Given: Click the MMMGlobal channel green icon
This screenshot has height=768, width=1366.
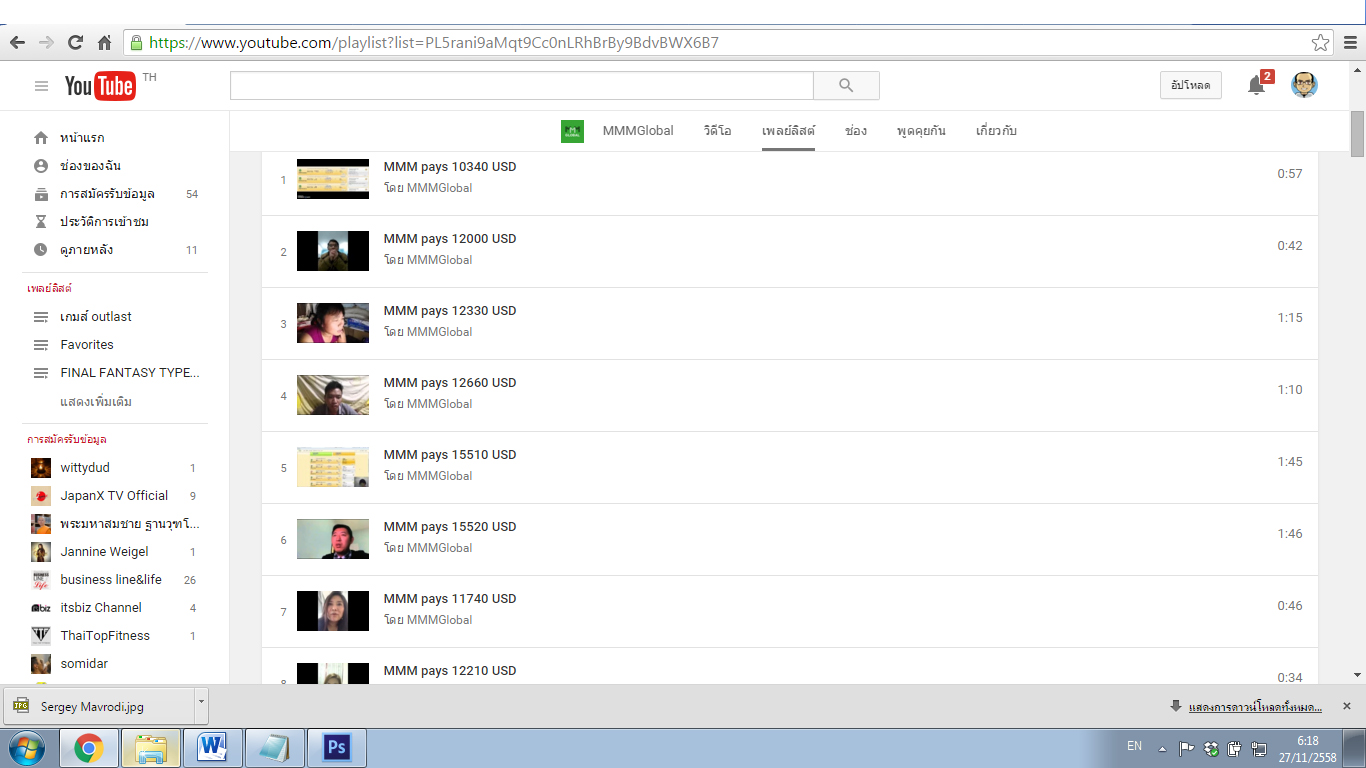Looking at the screenshot, I should click(572, 131).
